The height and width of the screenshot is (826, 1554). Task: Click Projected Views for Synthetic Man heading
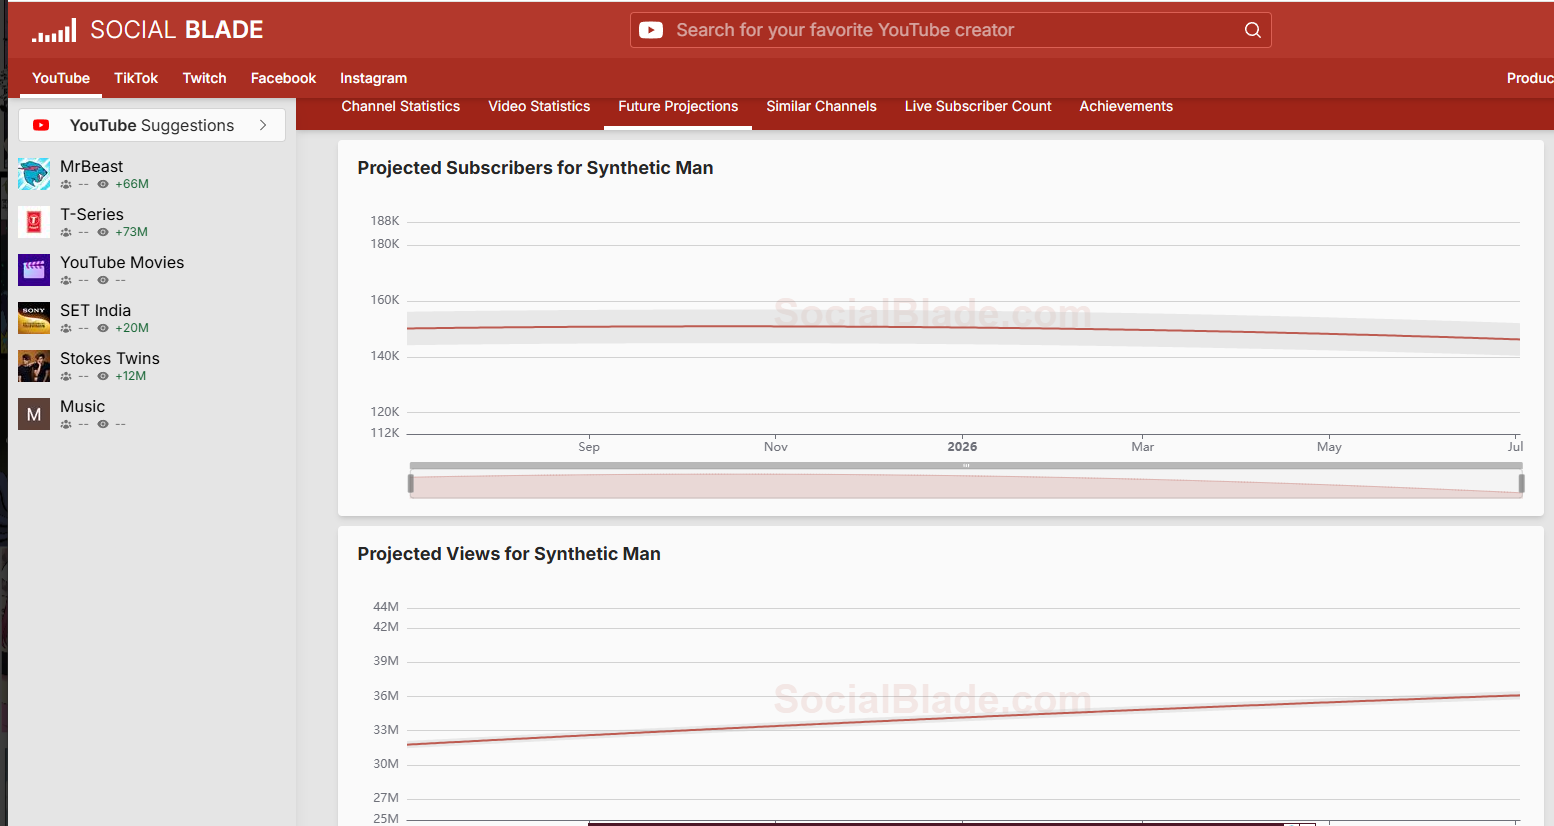(x=509, y=554)
